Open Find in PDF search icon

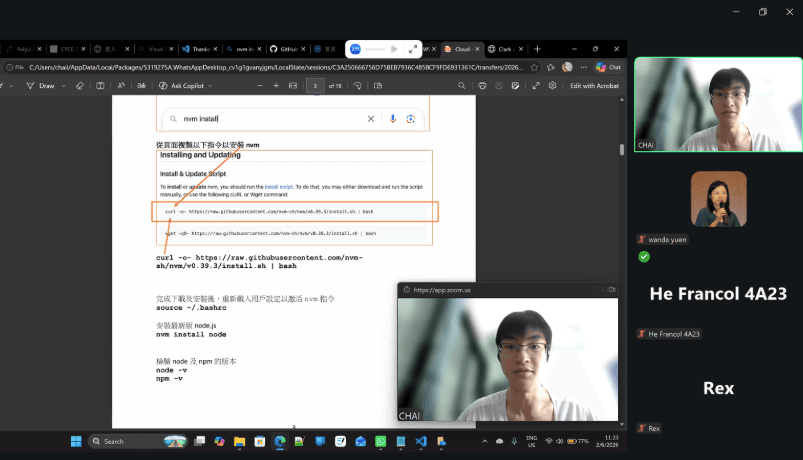pos(461,86)
